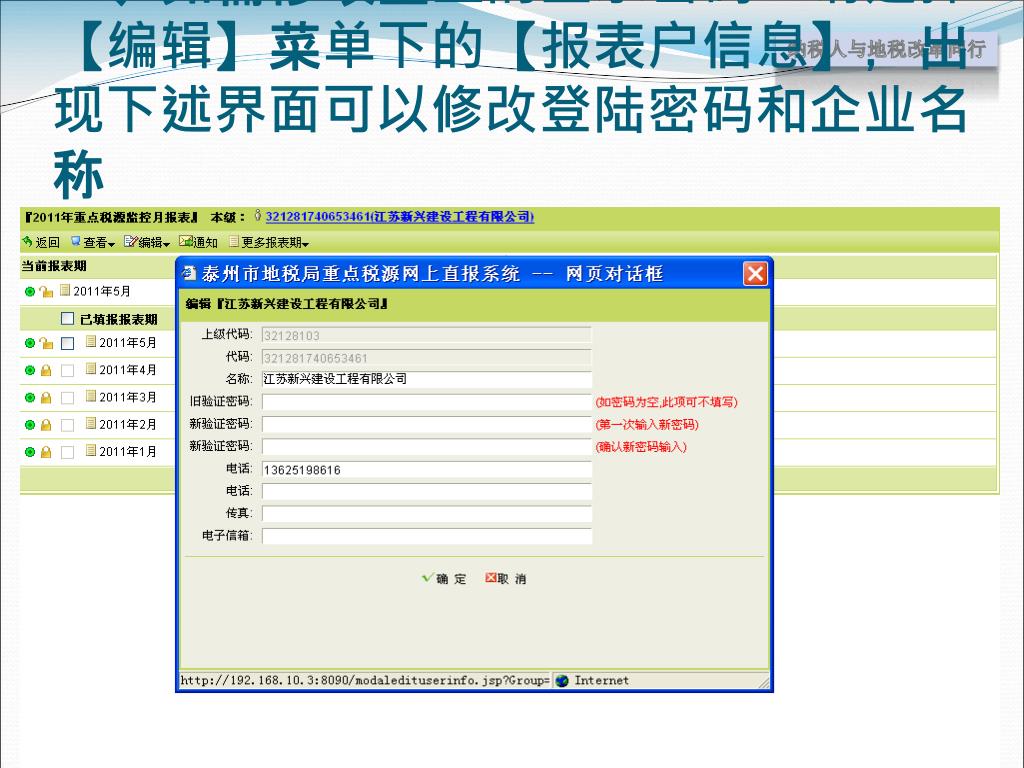Expand the 更多报表期 dropdown
The height and width of the screenshot is (768, 1024).
[269, 242]
